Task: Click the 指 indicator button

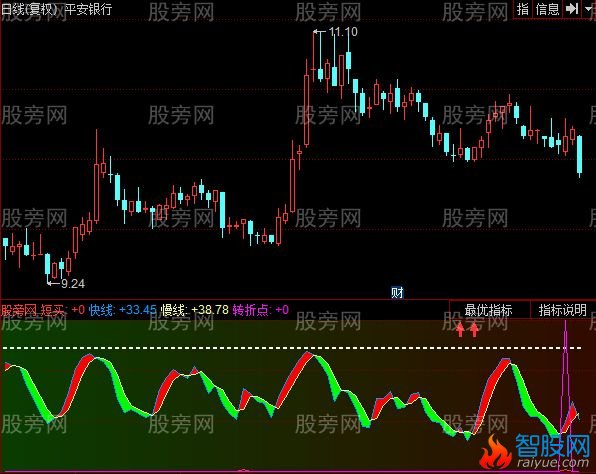Action: coord(523,9)
